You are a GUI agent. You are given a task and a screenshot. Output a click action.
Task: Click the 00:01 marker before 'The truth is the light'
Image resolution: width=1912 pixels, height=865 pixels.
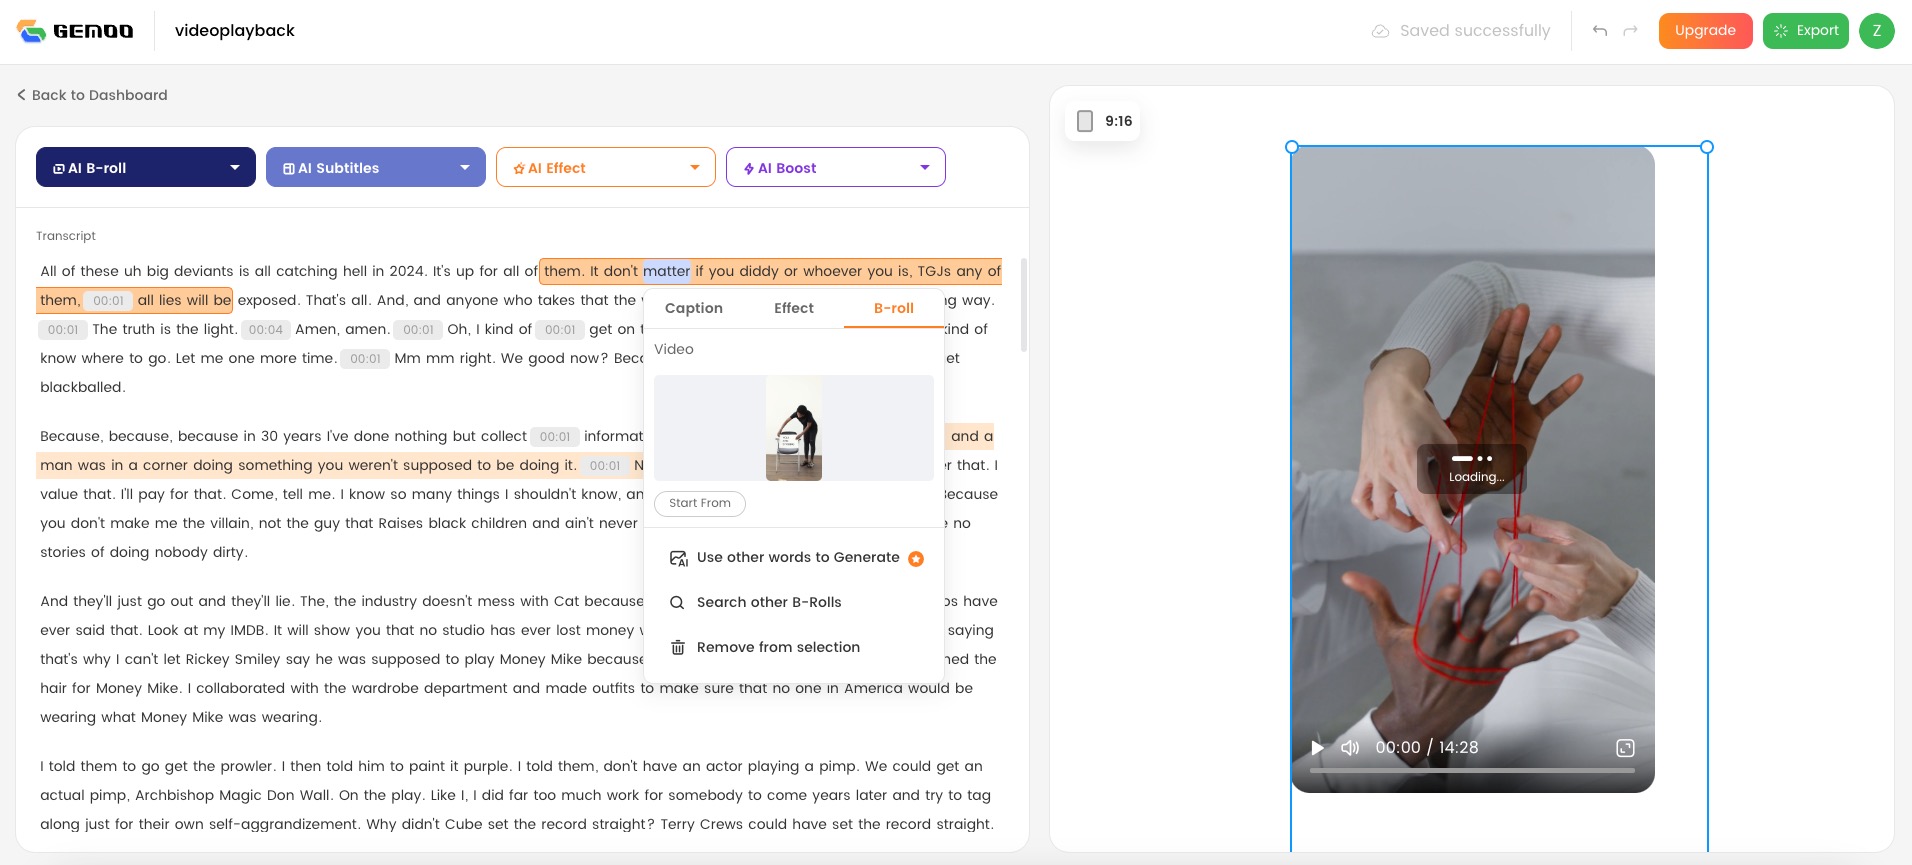coord(63,329)
